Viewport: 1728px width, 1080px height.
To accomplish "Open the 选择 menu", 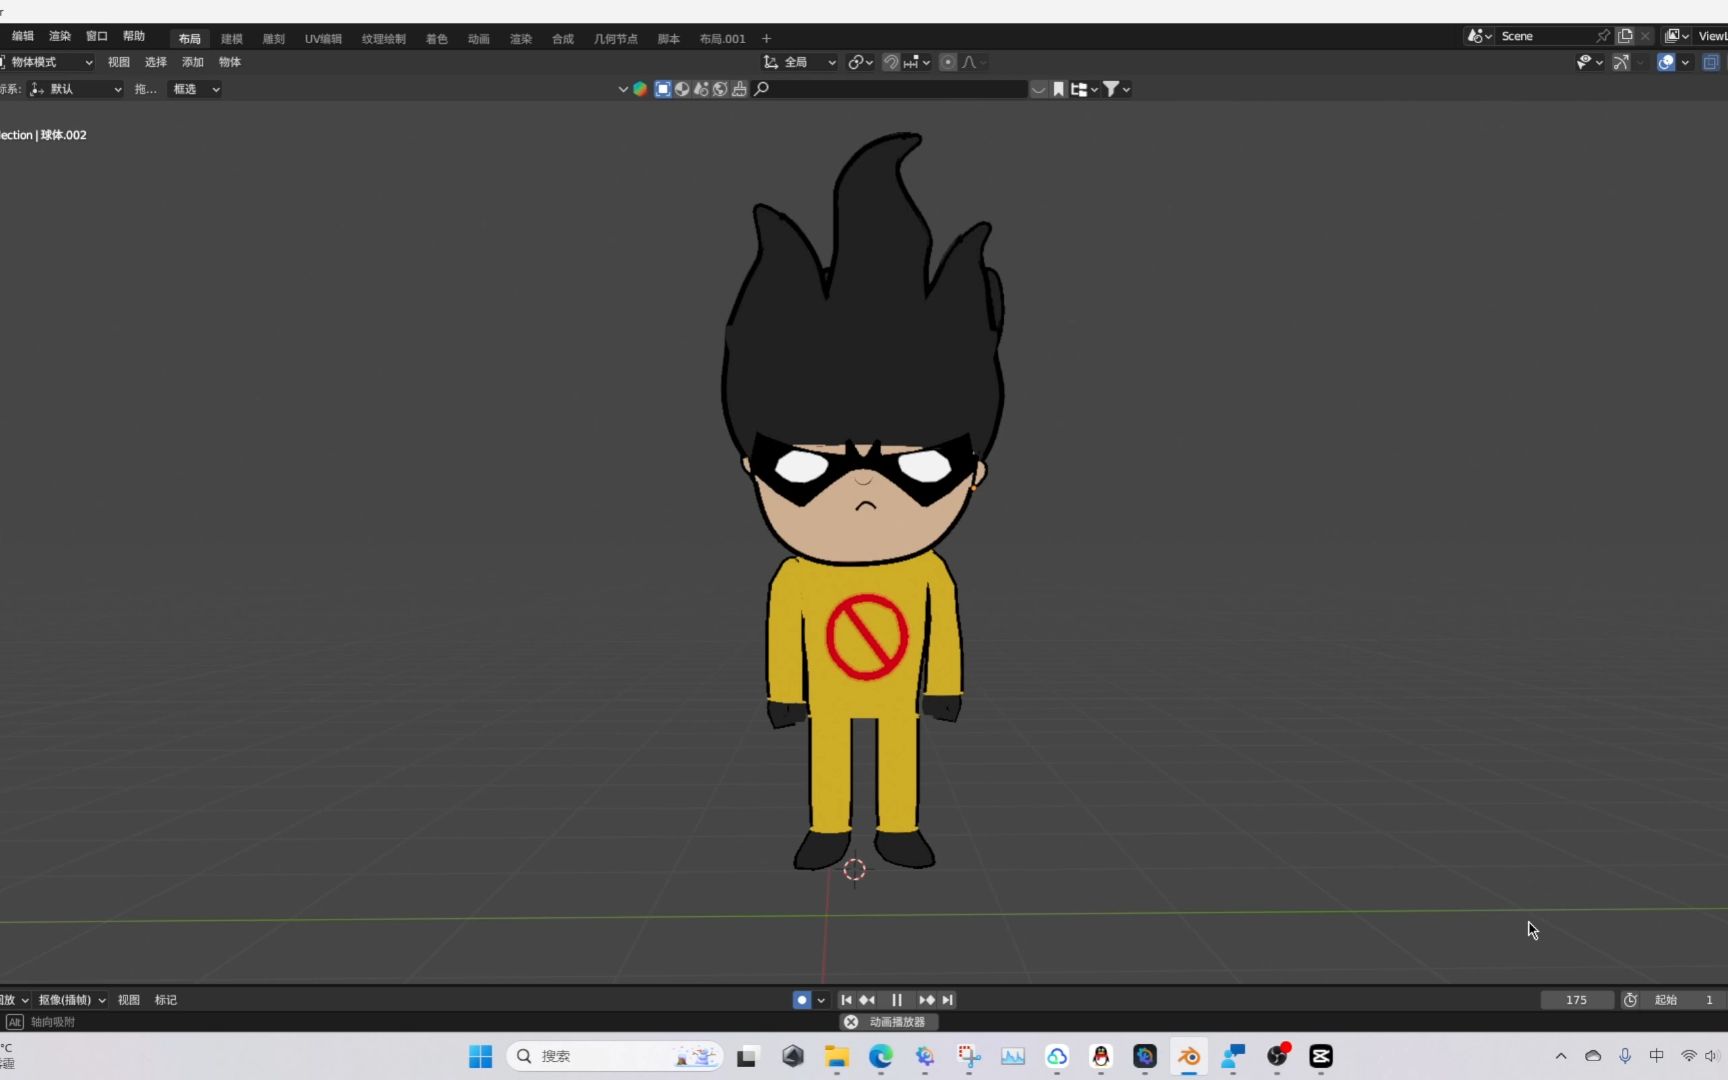I will point(156,62).
